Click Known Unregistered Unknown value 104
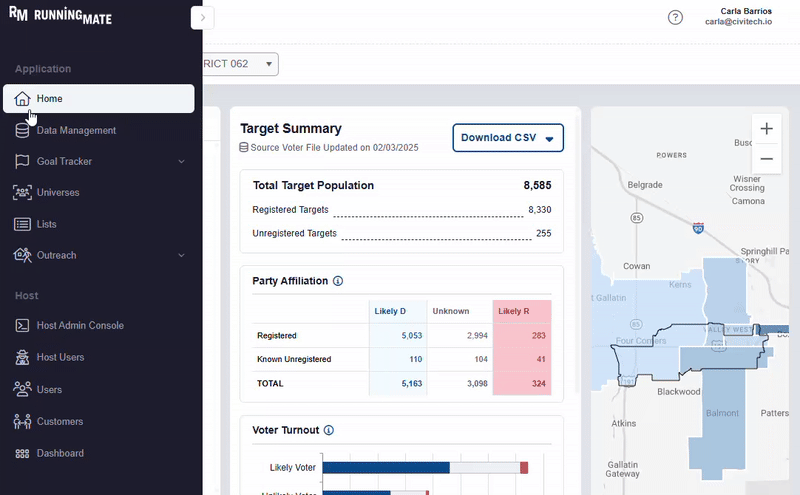 pyautogui.click(x=481, y=359)
